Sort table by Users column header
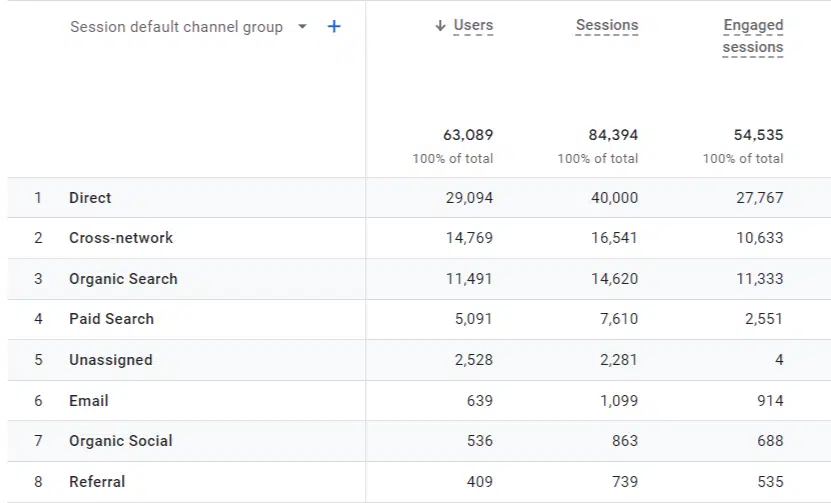The image size is (831, 503). (473, 26)
